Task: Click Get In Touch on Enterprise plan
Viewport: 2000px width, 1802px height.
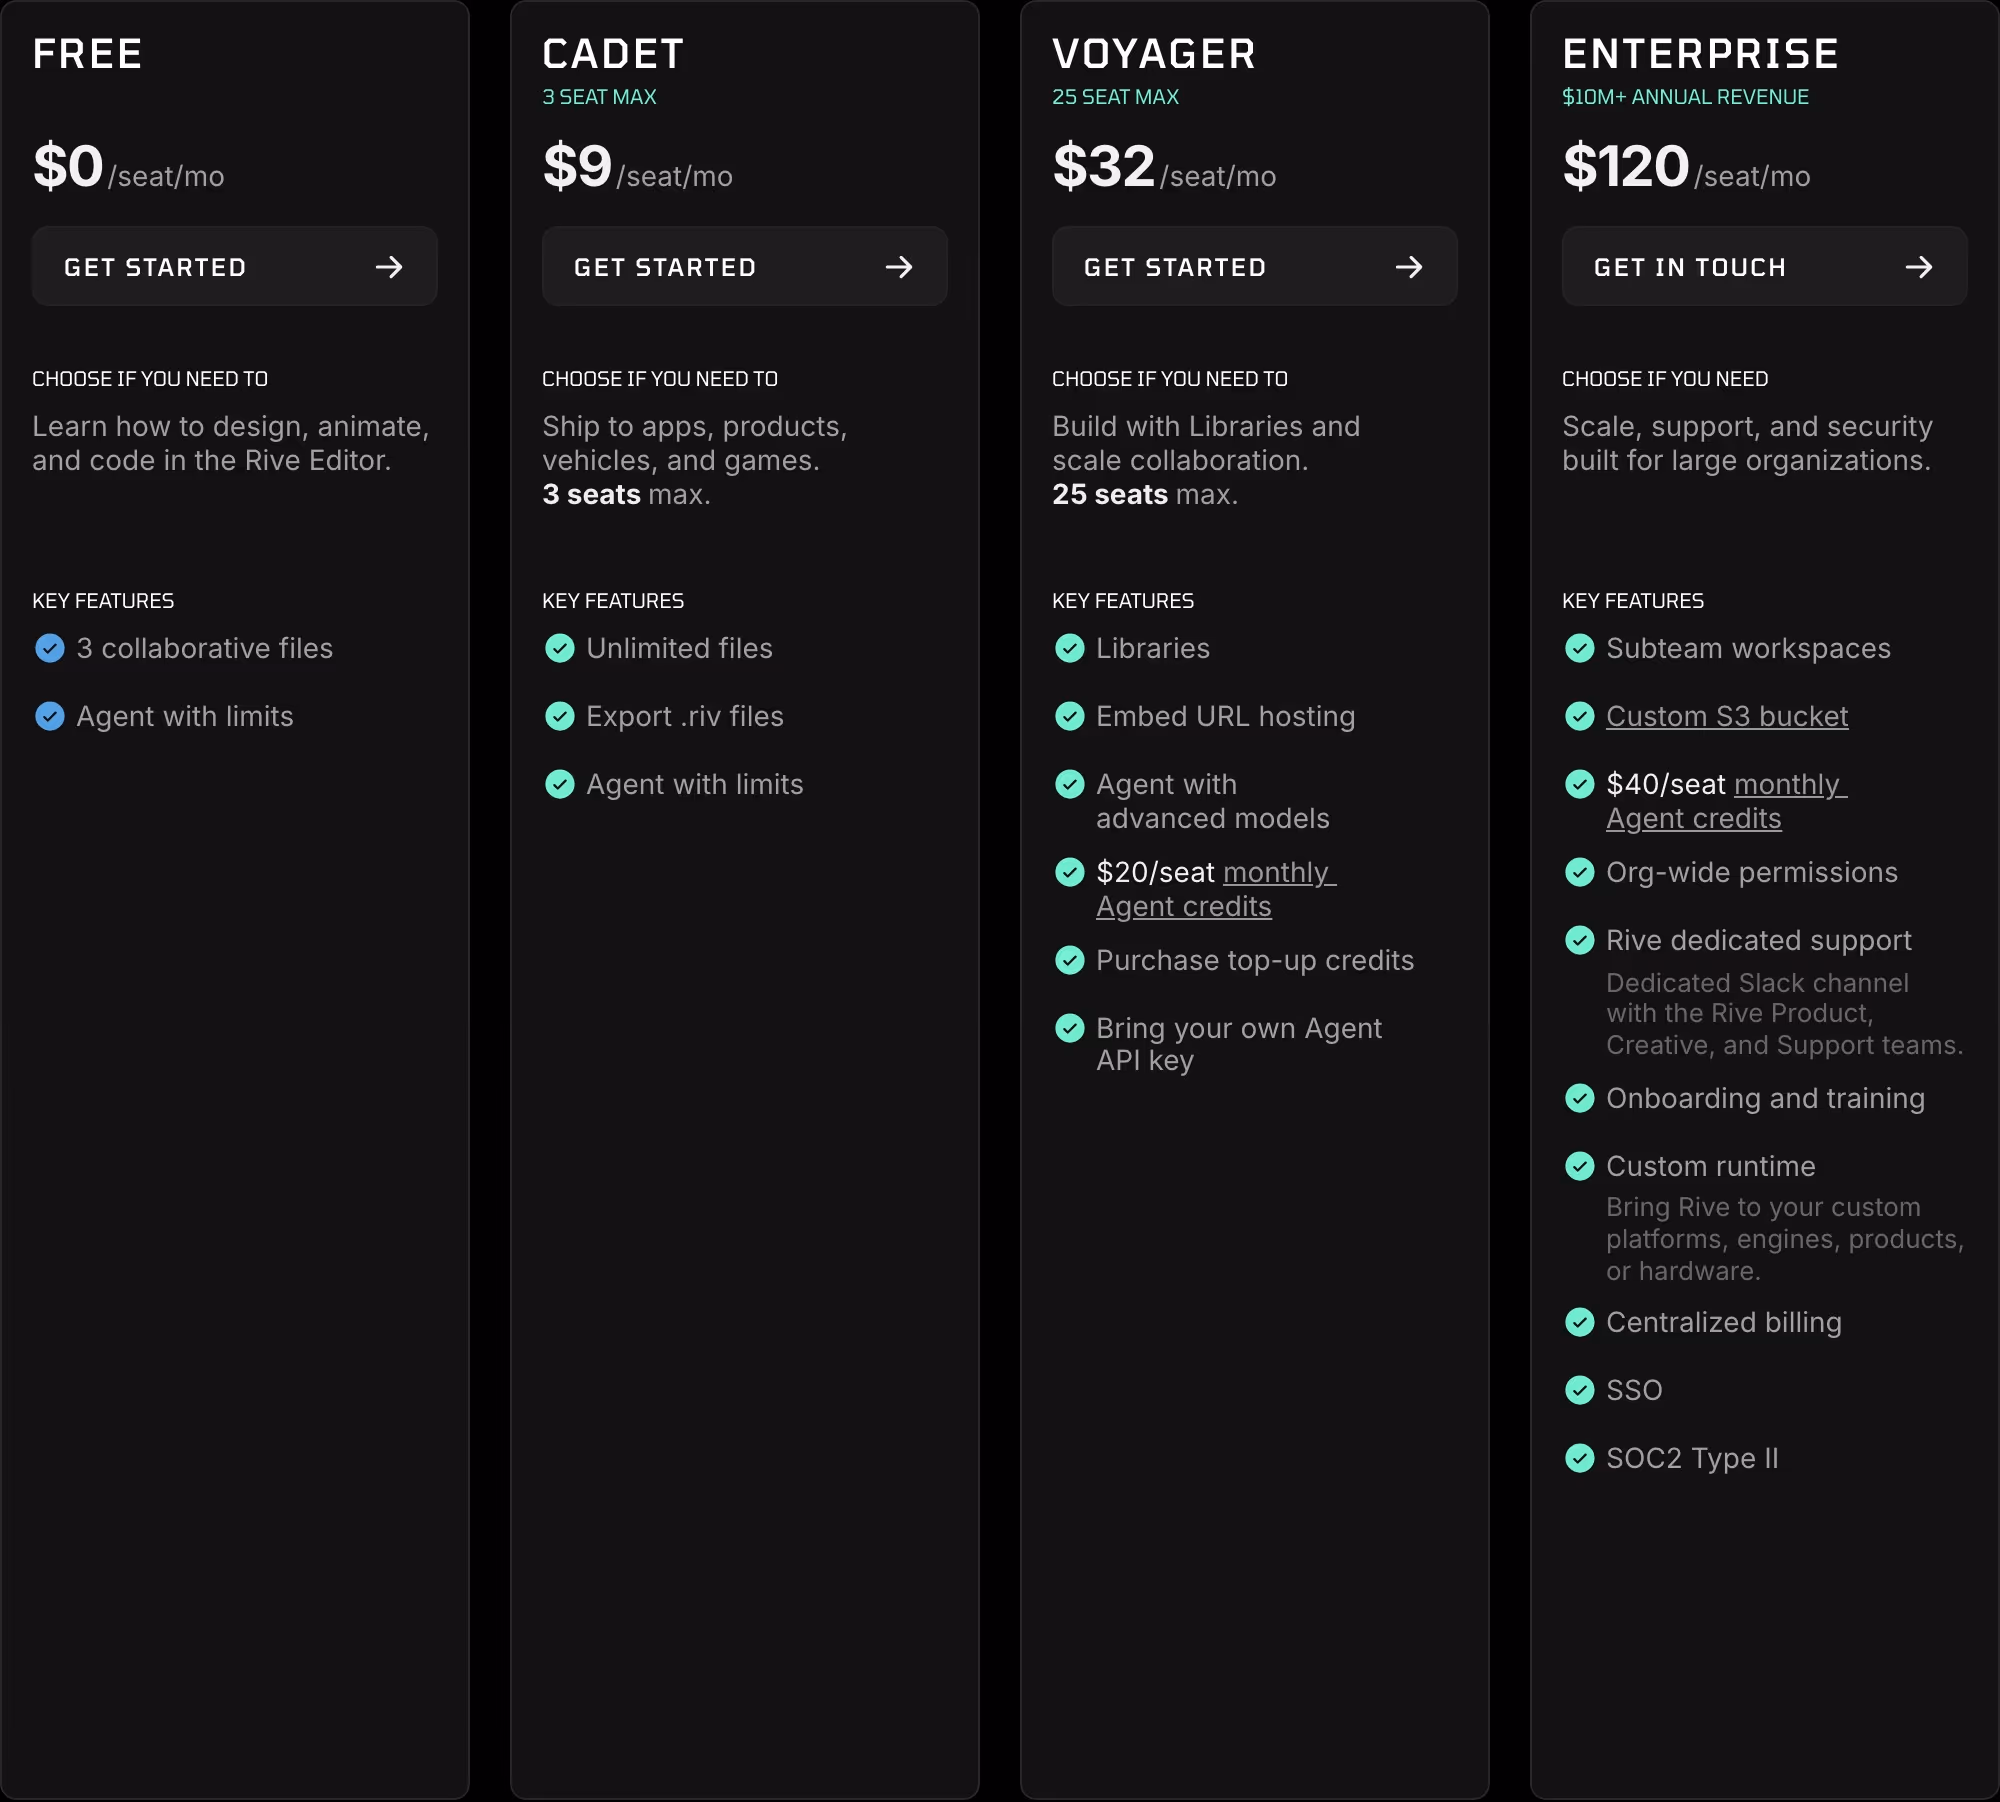Action: [1764, 266]
